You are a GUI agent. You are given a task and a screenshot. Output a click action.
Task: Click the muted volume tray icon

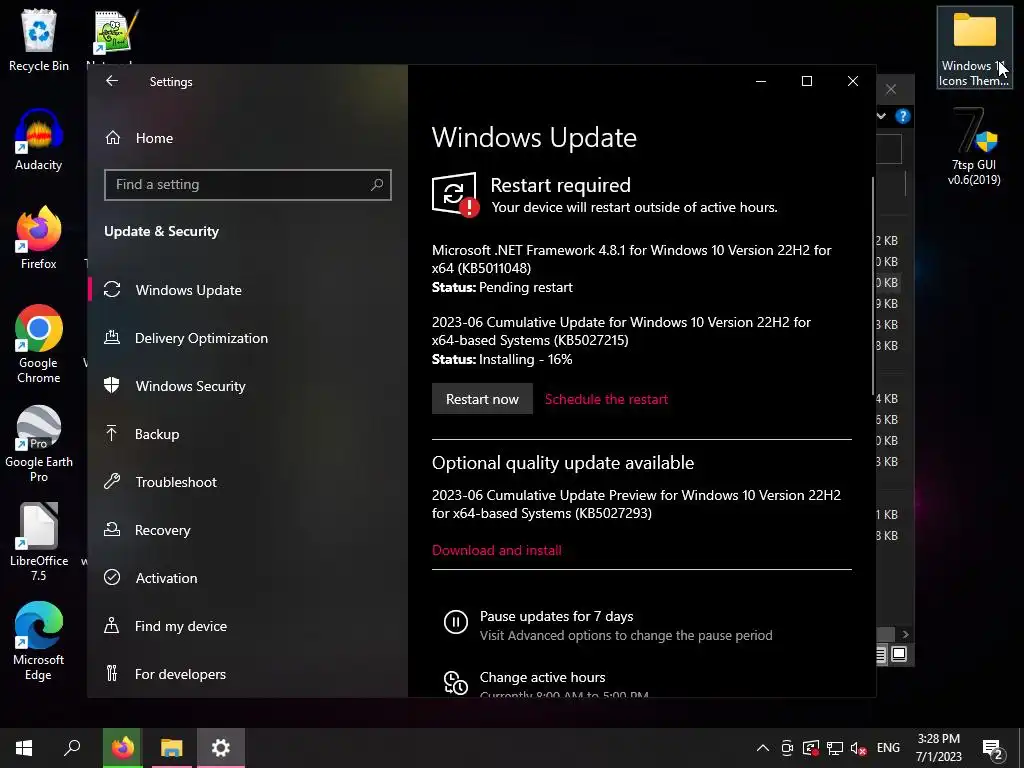[x=859, y=748]
